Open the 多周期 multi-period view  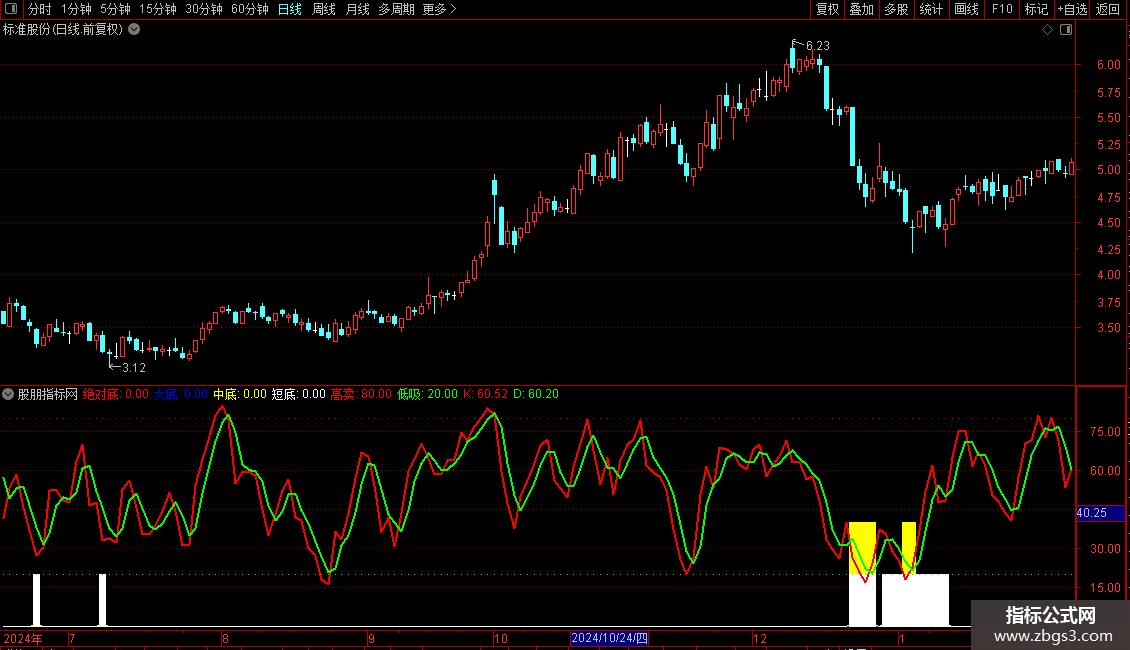396,9
